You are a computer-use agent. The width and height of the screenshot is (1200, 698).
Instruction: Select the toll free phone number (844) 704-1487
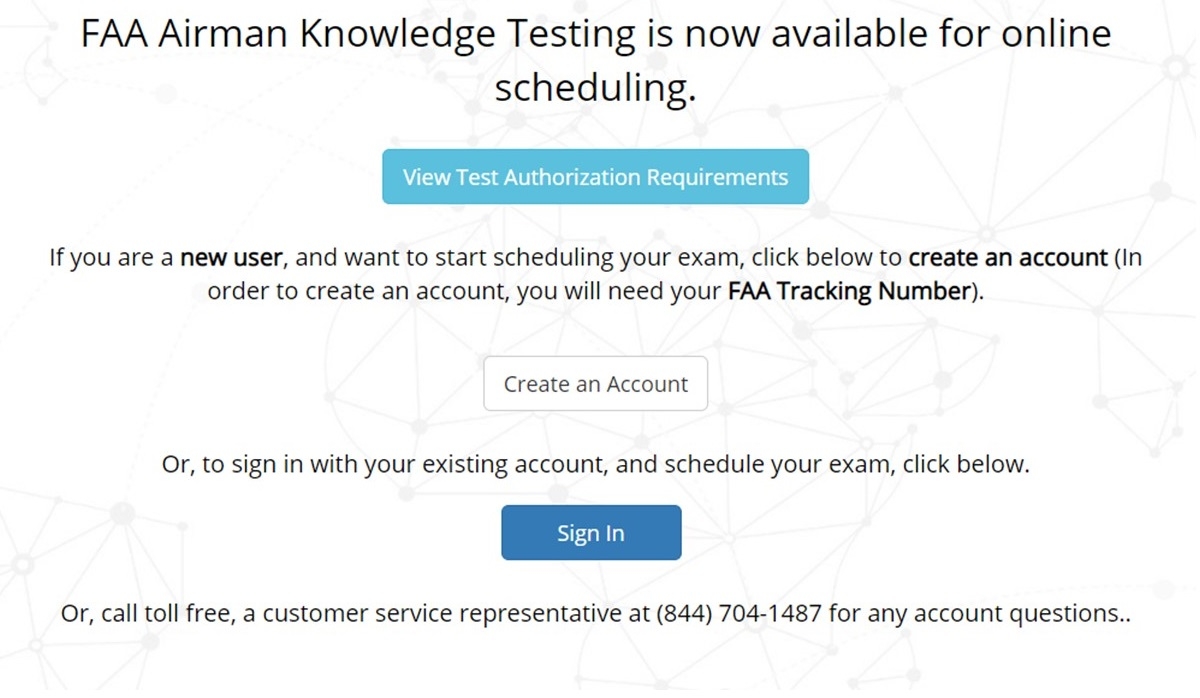click(738, 613)
